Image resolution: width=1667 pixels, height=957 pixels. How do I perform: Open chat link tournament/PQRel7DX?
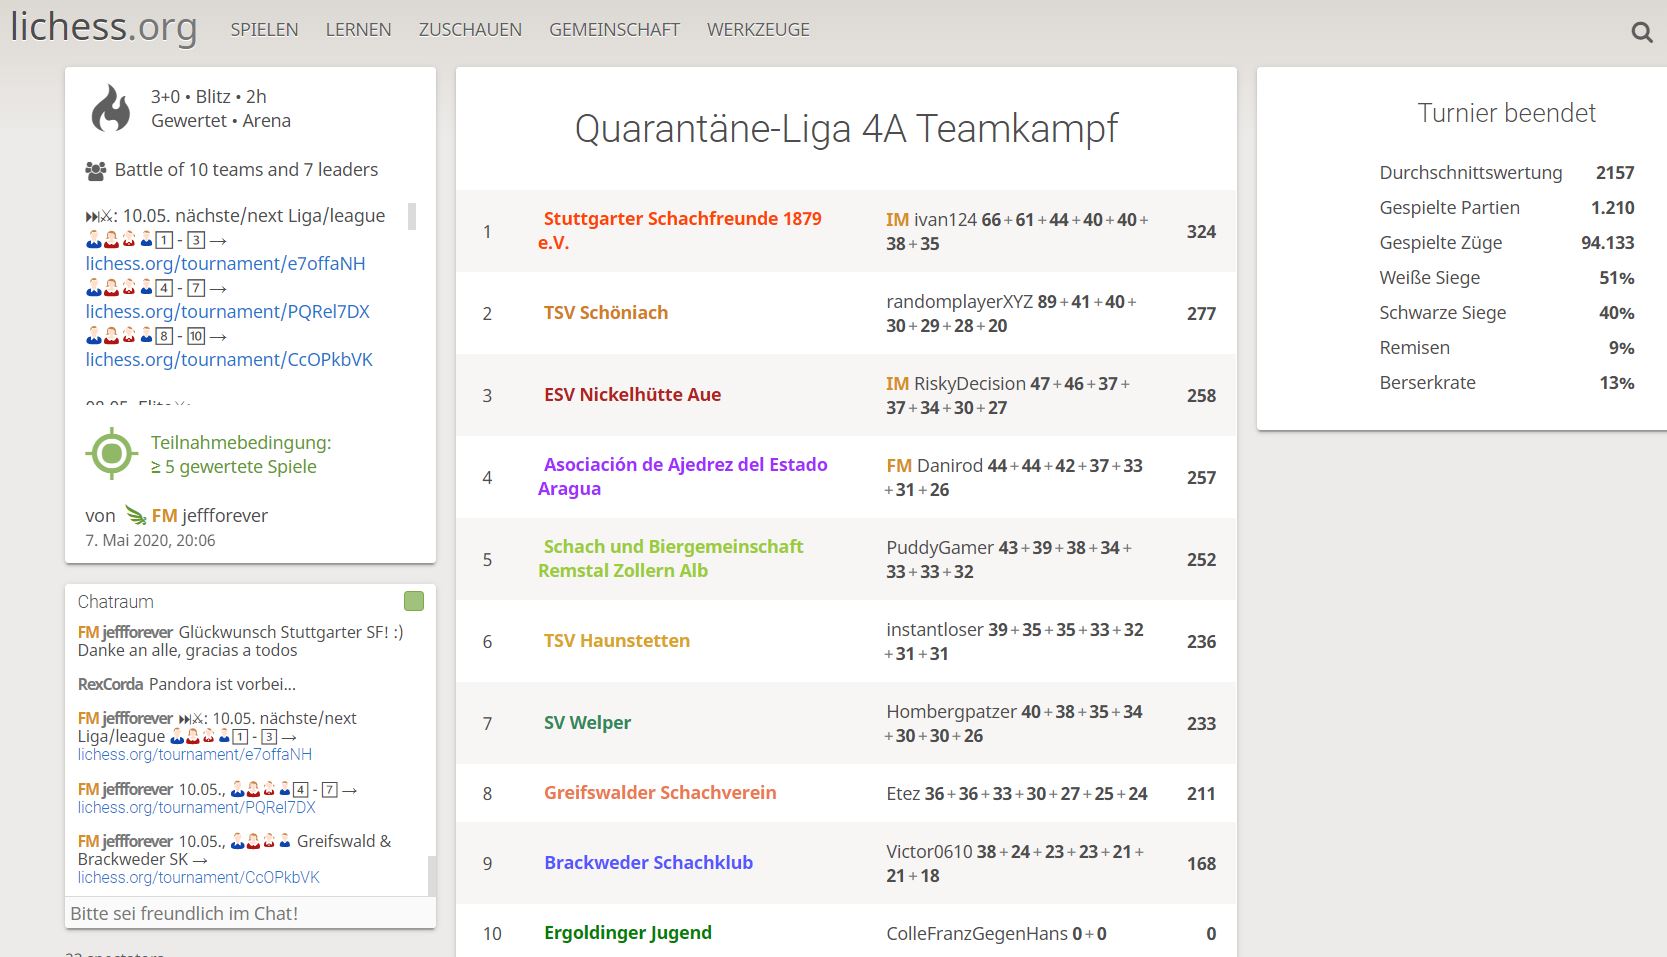(x=197, y=808)
